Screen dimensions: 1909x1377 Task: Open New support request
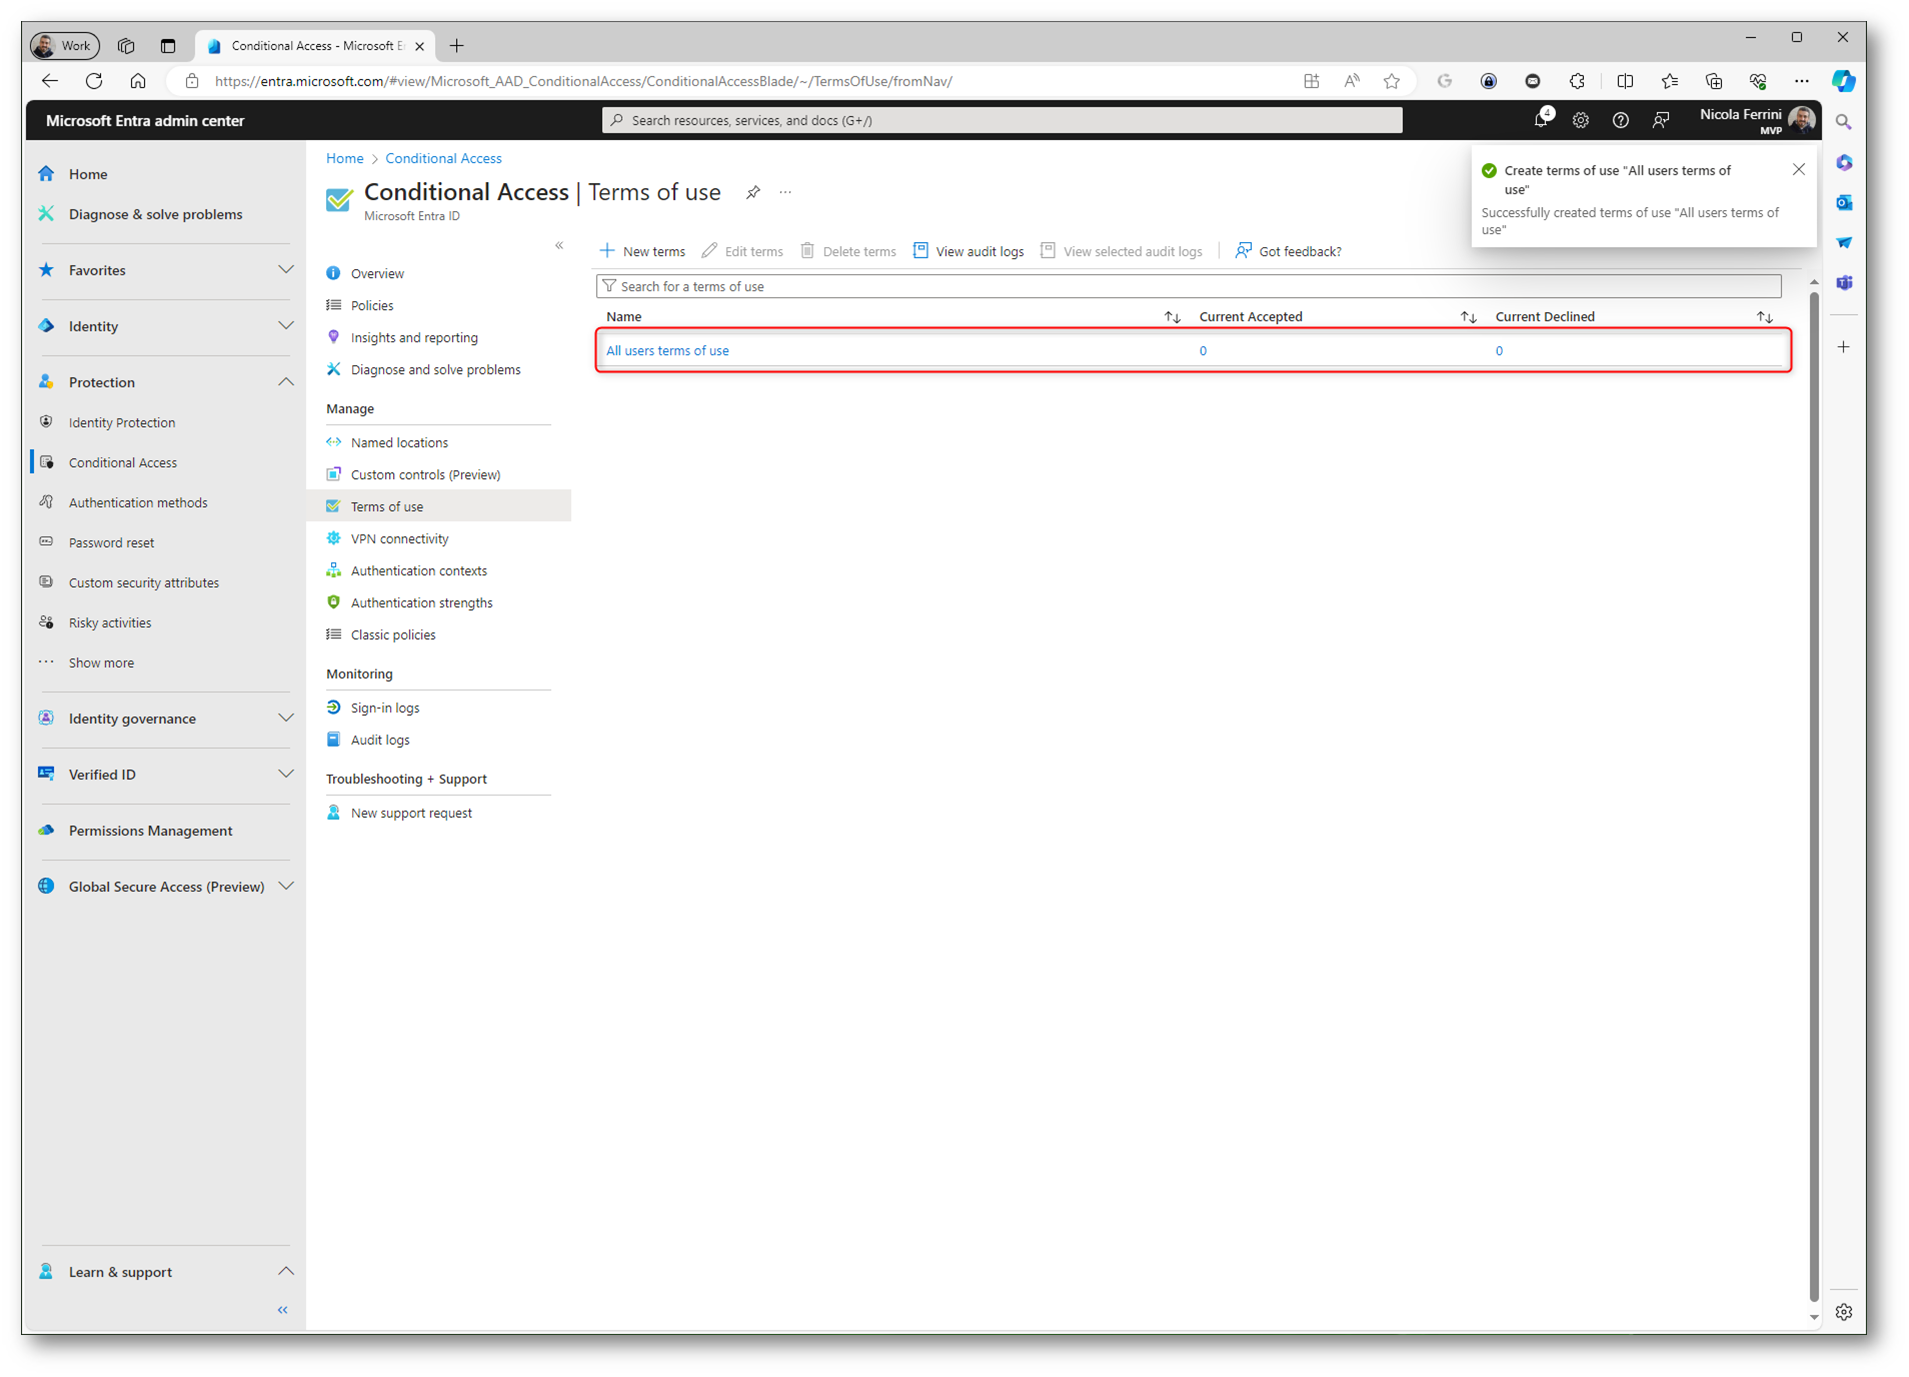coord(411,813)
